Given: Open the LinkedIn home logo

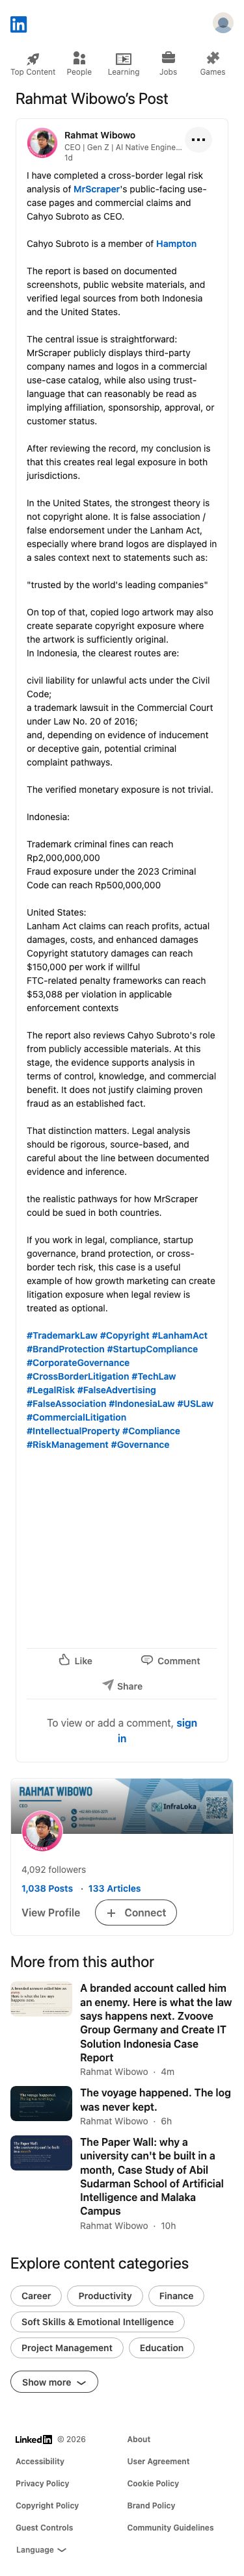Looking at the screenshot, I should click(18, 24).
